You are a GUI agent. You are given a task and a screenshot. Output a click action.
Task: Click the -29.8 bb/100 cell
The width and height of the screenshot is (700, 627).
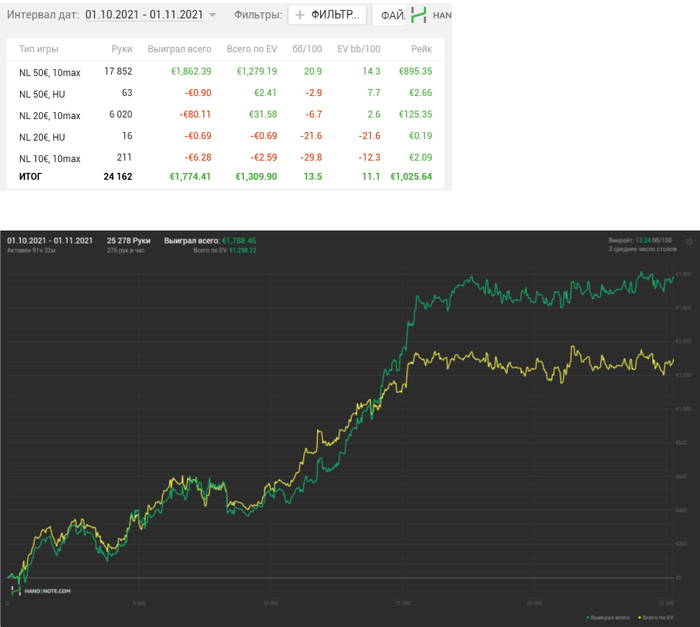pos(311,157)
